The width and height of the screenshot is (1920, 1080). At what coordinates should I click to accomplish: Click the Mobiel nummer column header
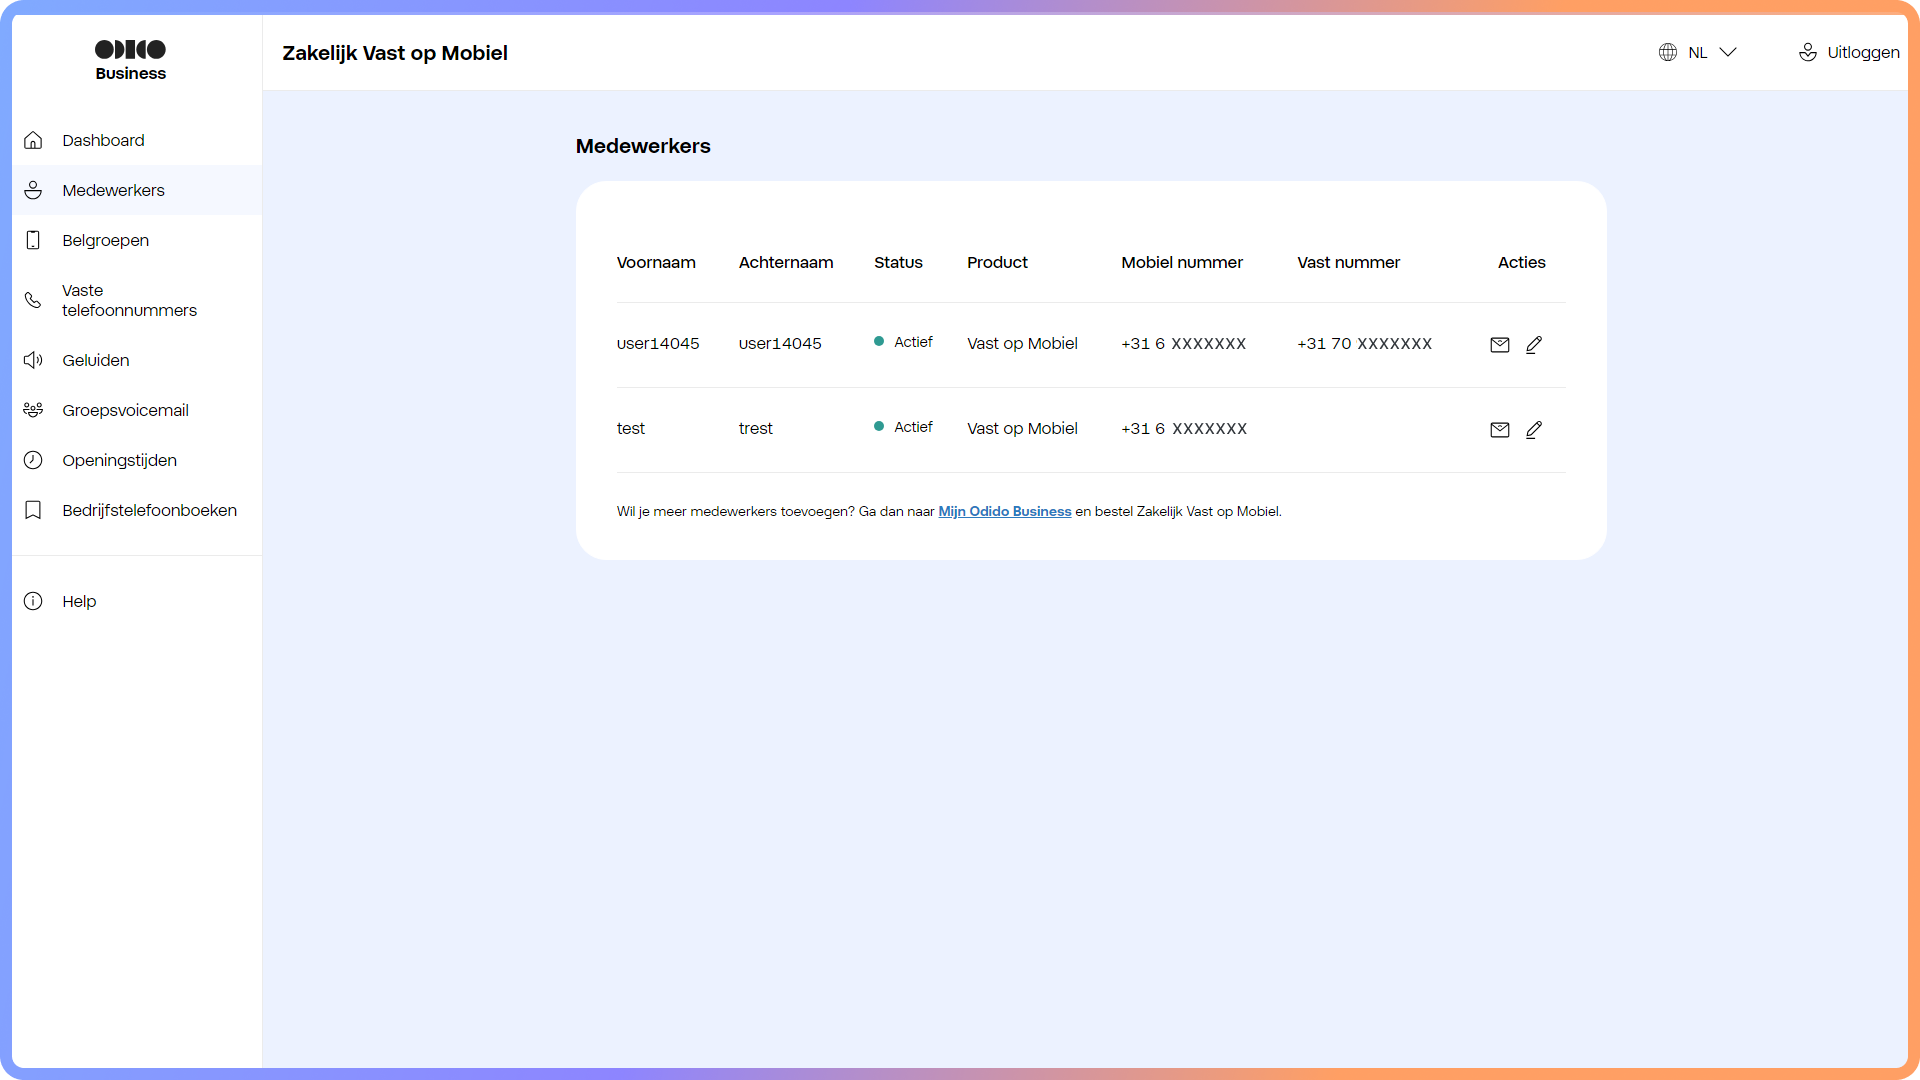click(1181, 262)
